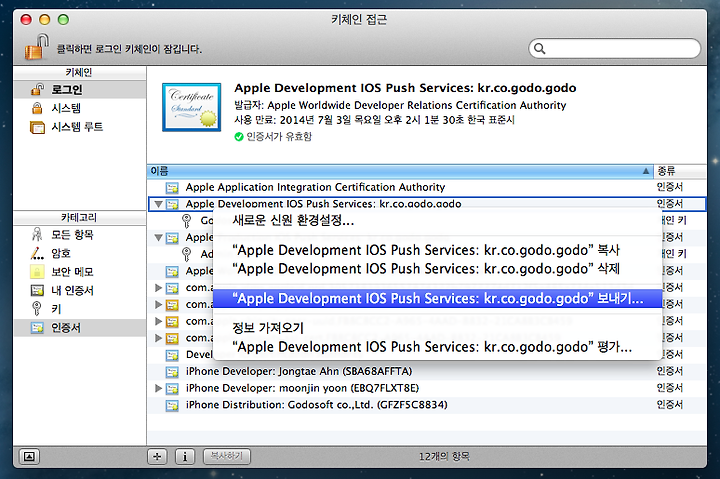Select the 시스템 keychain
720x479 pixels.
click(x=79, y=108)
